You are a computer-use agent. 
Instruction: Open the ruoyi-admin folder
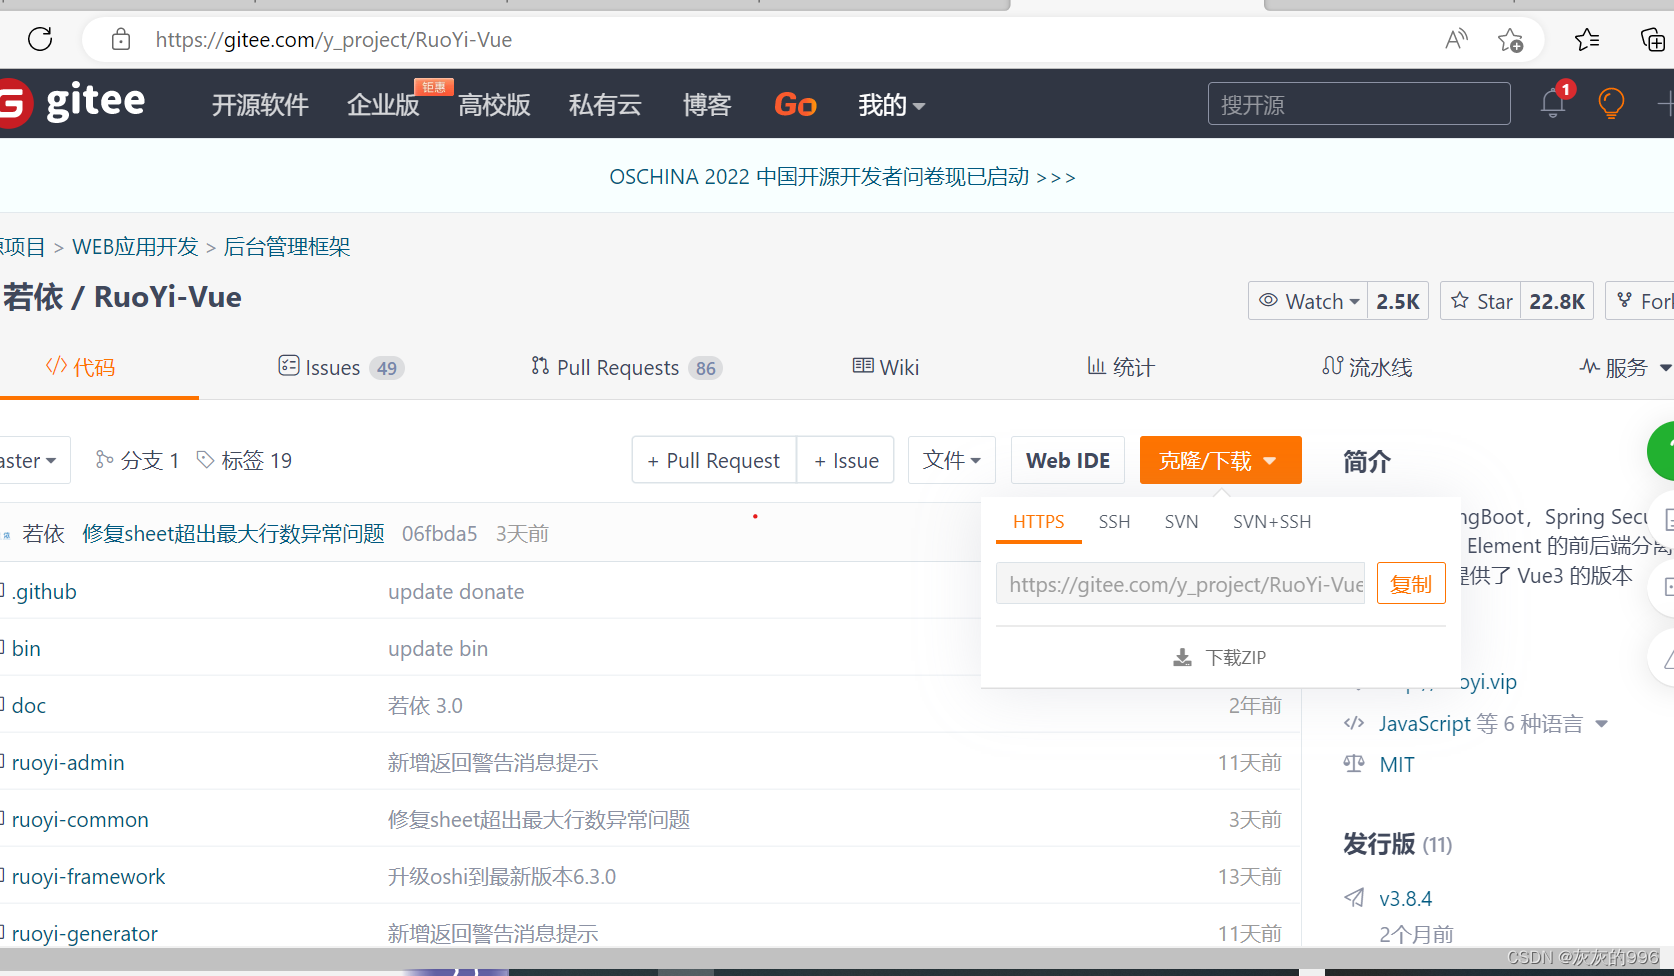coord(68,762)
